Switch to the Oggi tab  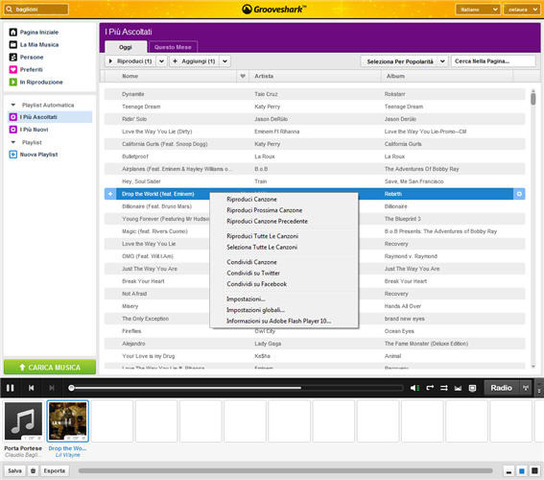click(125, 47)
